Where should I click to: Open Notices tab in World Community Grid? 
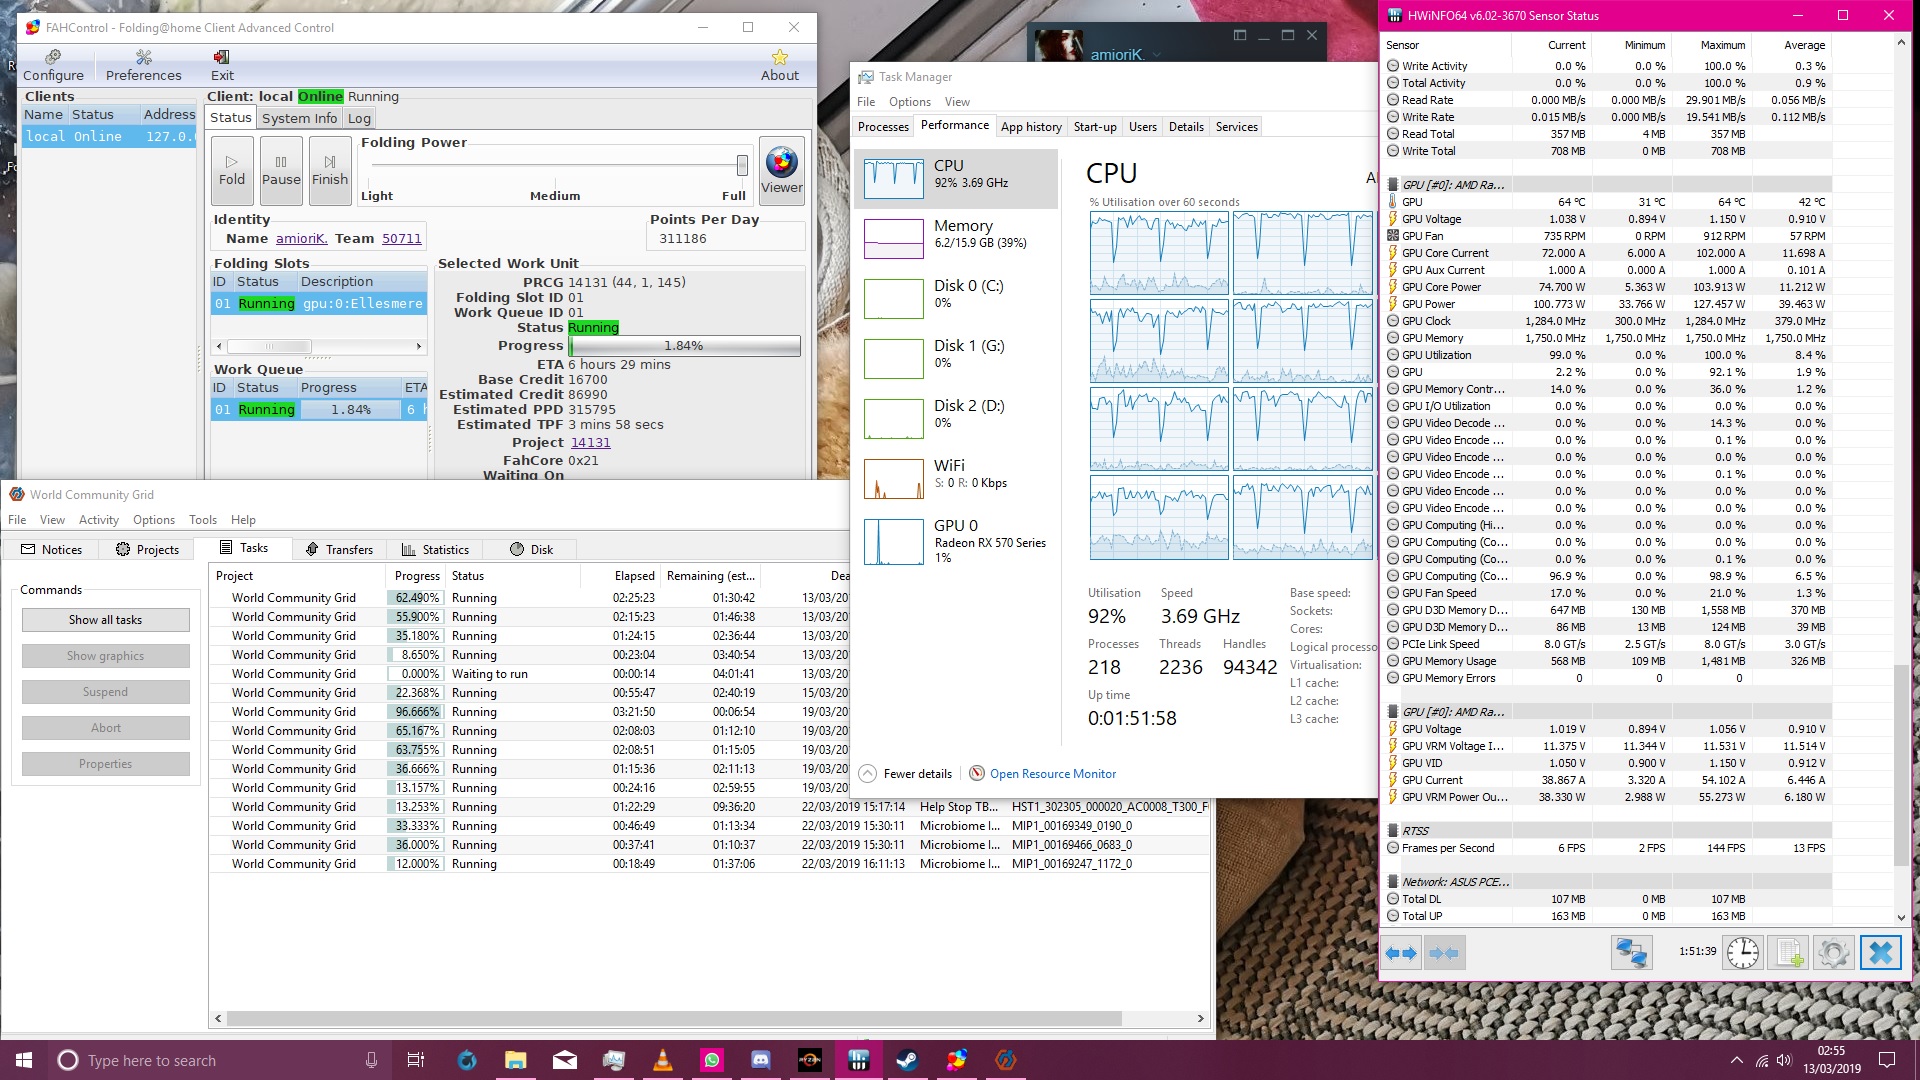pos(52,549)
